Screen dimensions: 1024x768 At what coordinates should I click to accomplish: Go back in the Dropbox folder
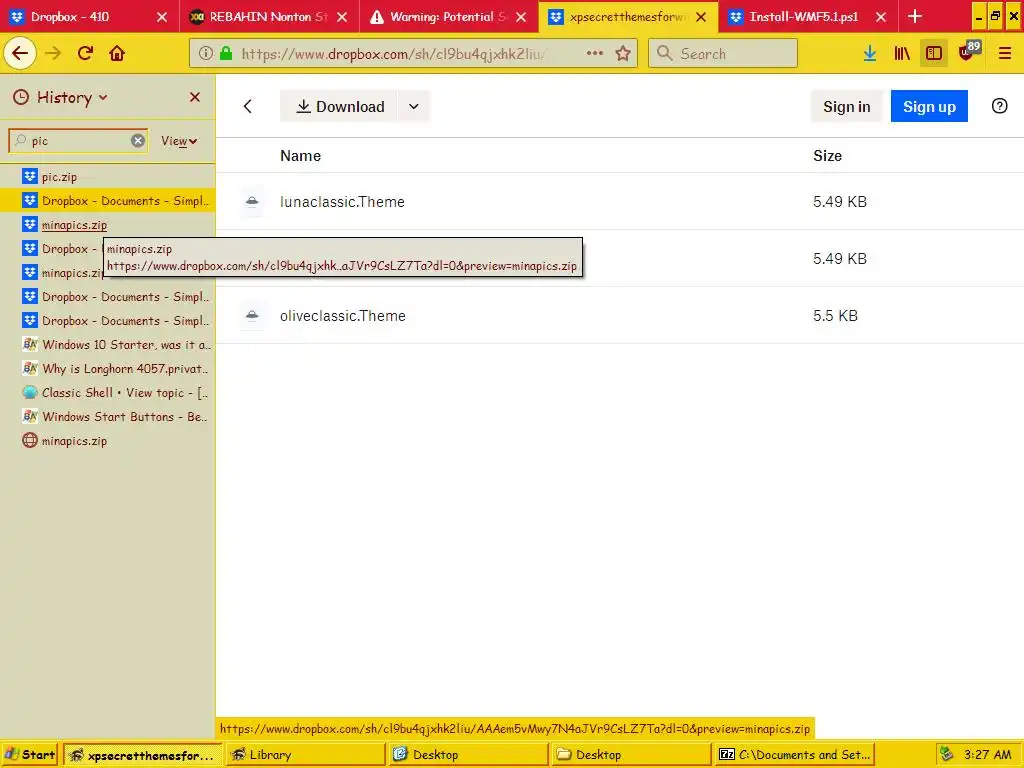coord(248,106)
